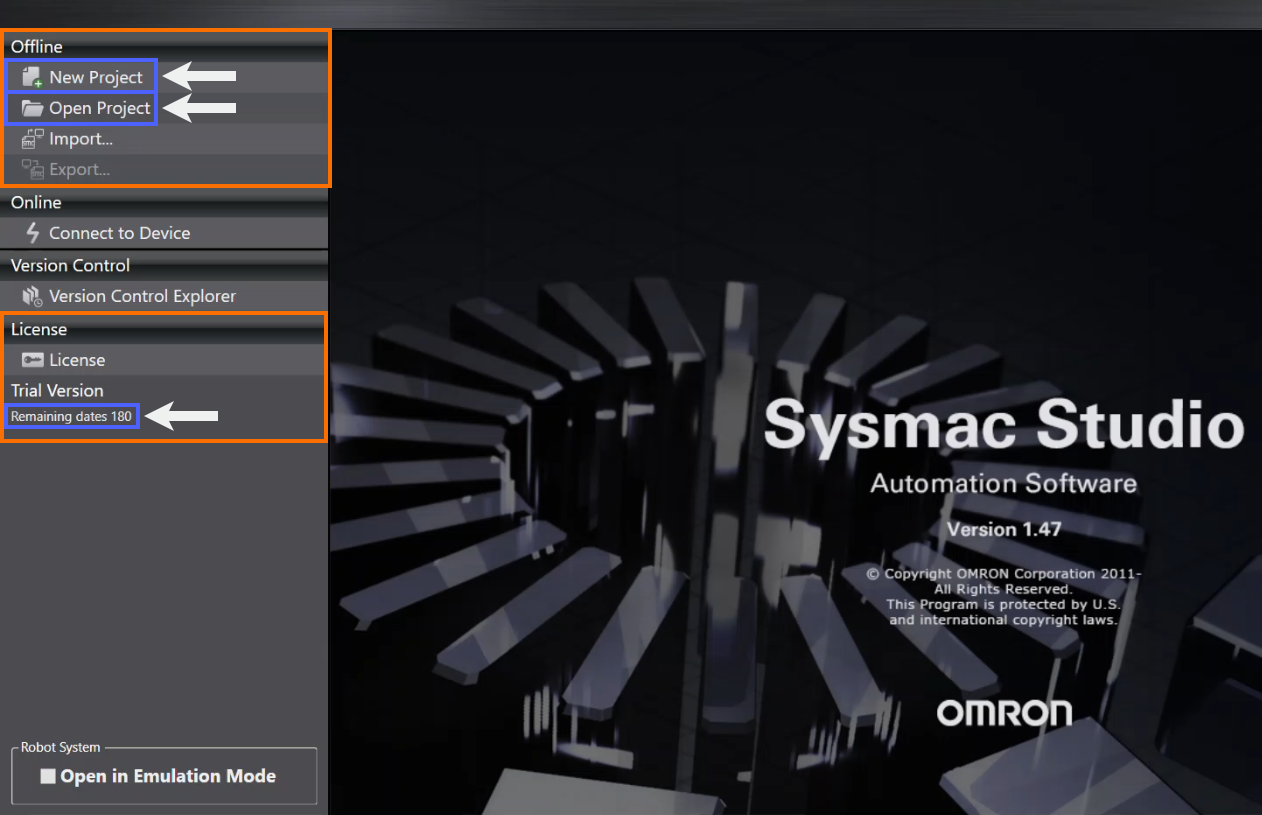Click the Version Control Explorer icon

point(32,296)
